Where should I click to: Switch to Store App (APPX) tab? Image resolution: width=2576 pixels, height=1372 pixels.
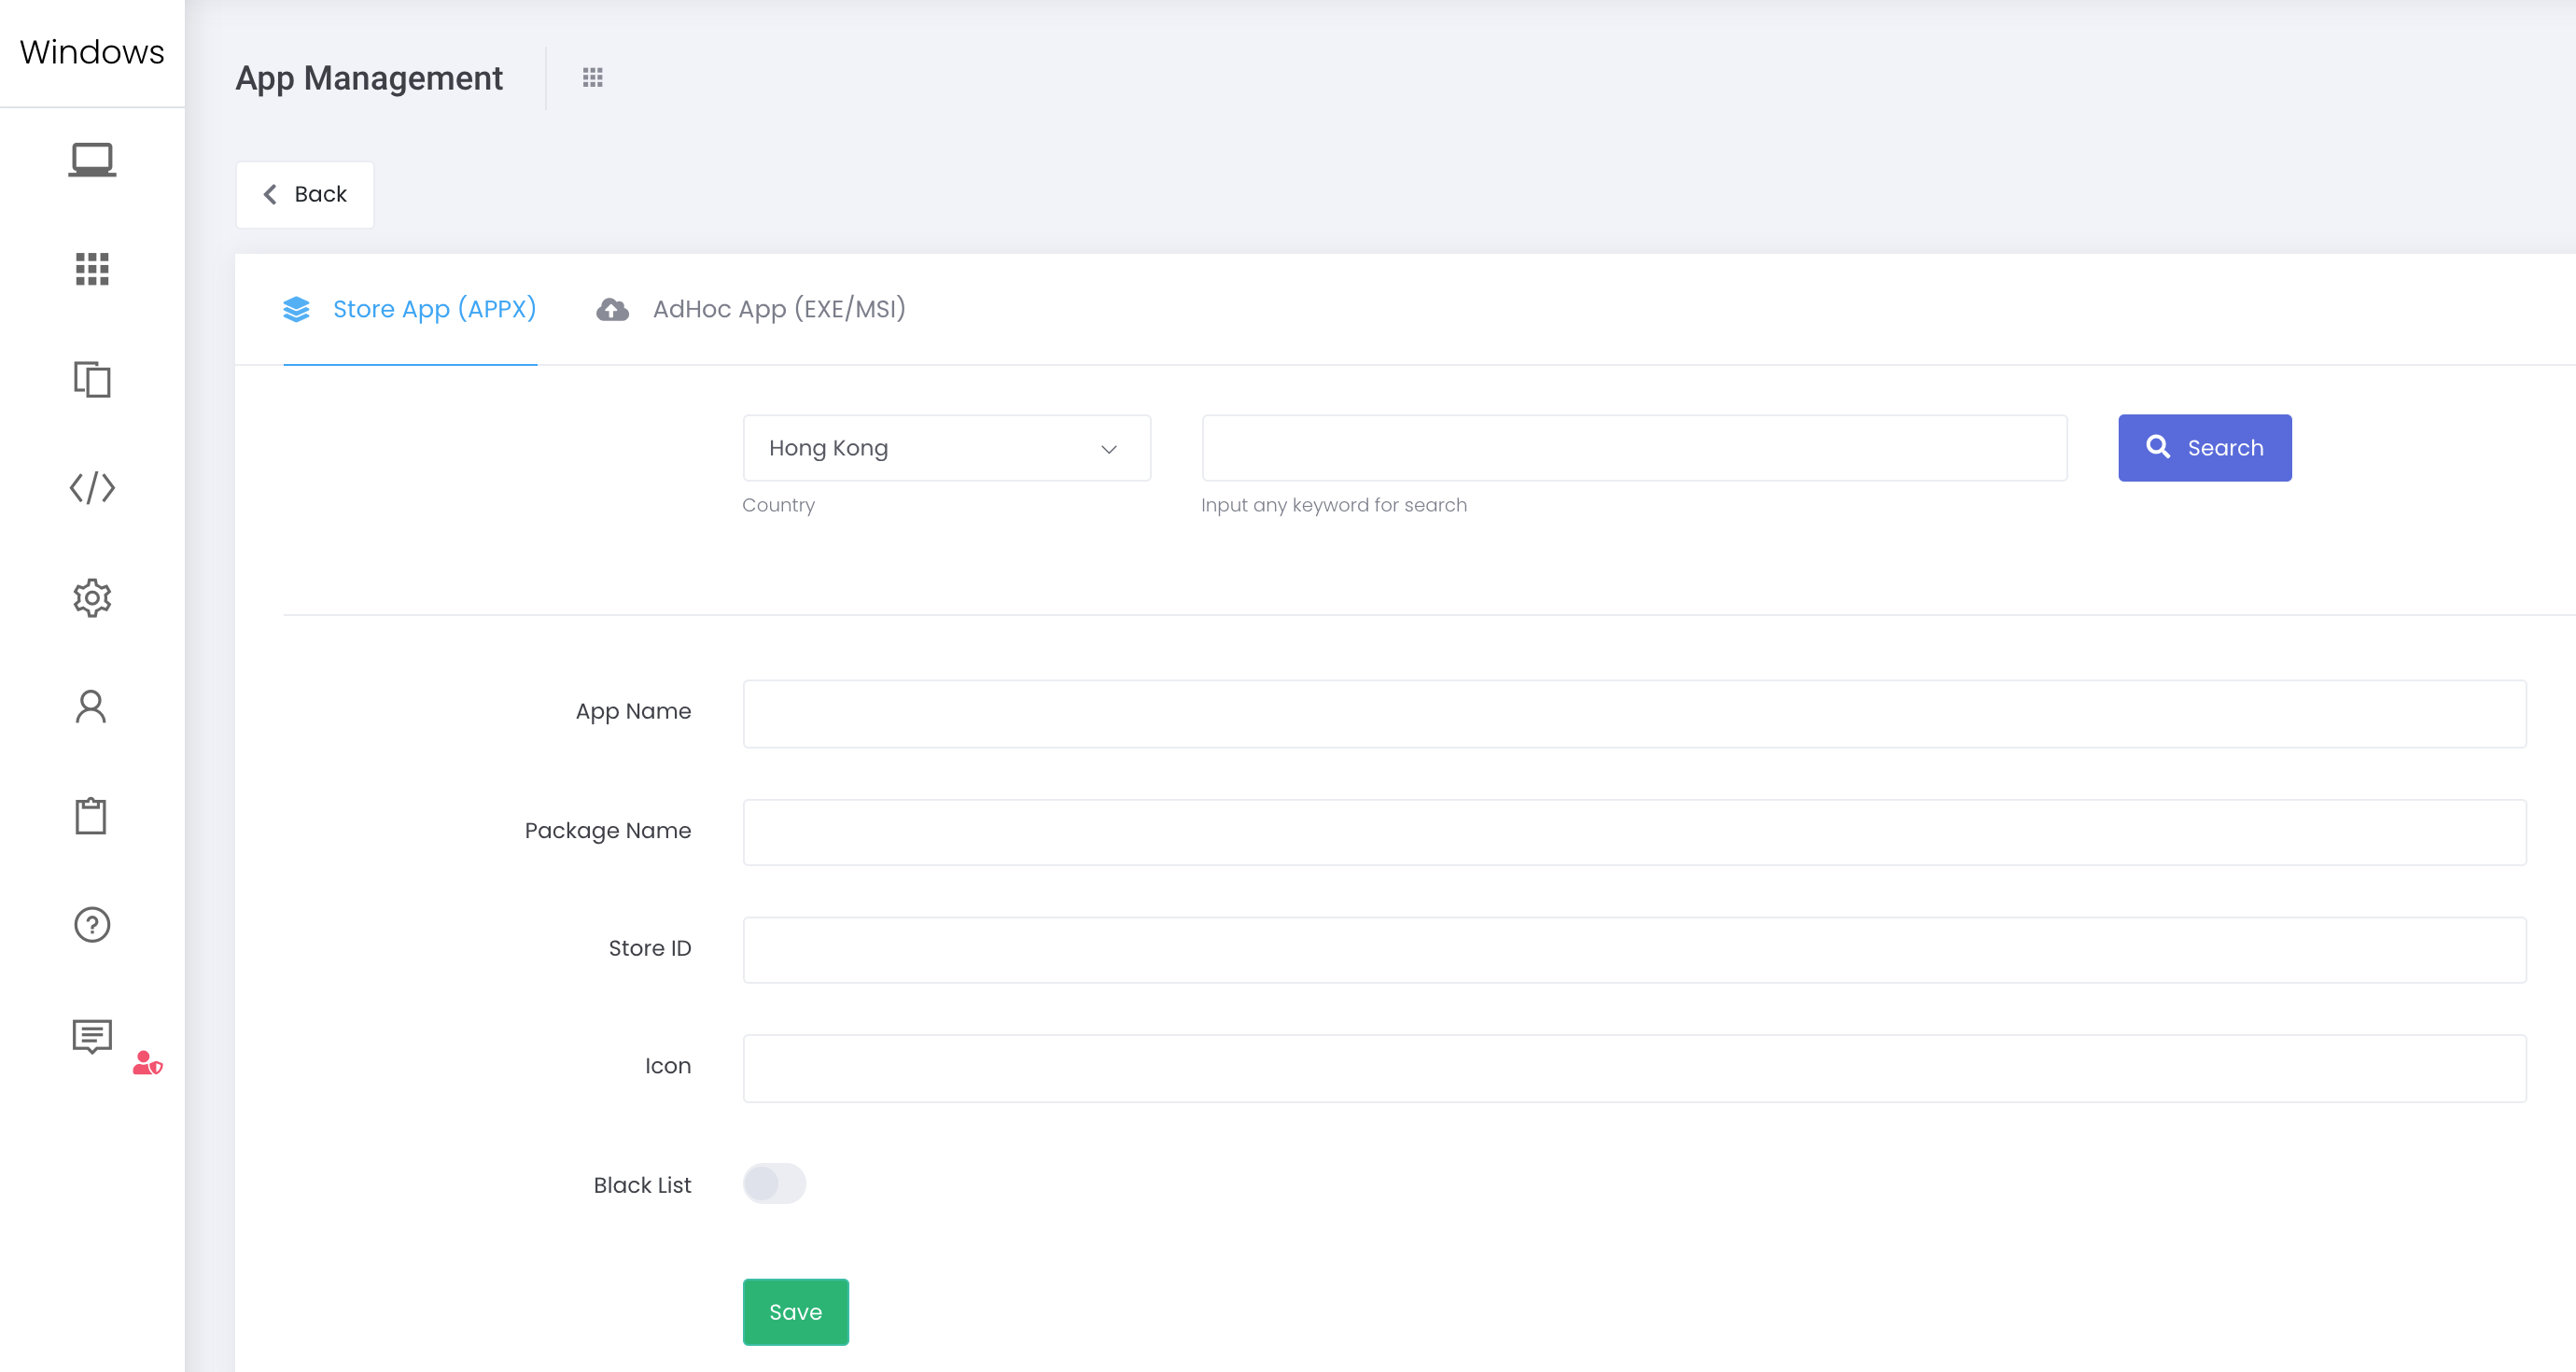click(410, 309)
